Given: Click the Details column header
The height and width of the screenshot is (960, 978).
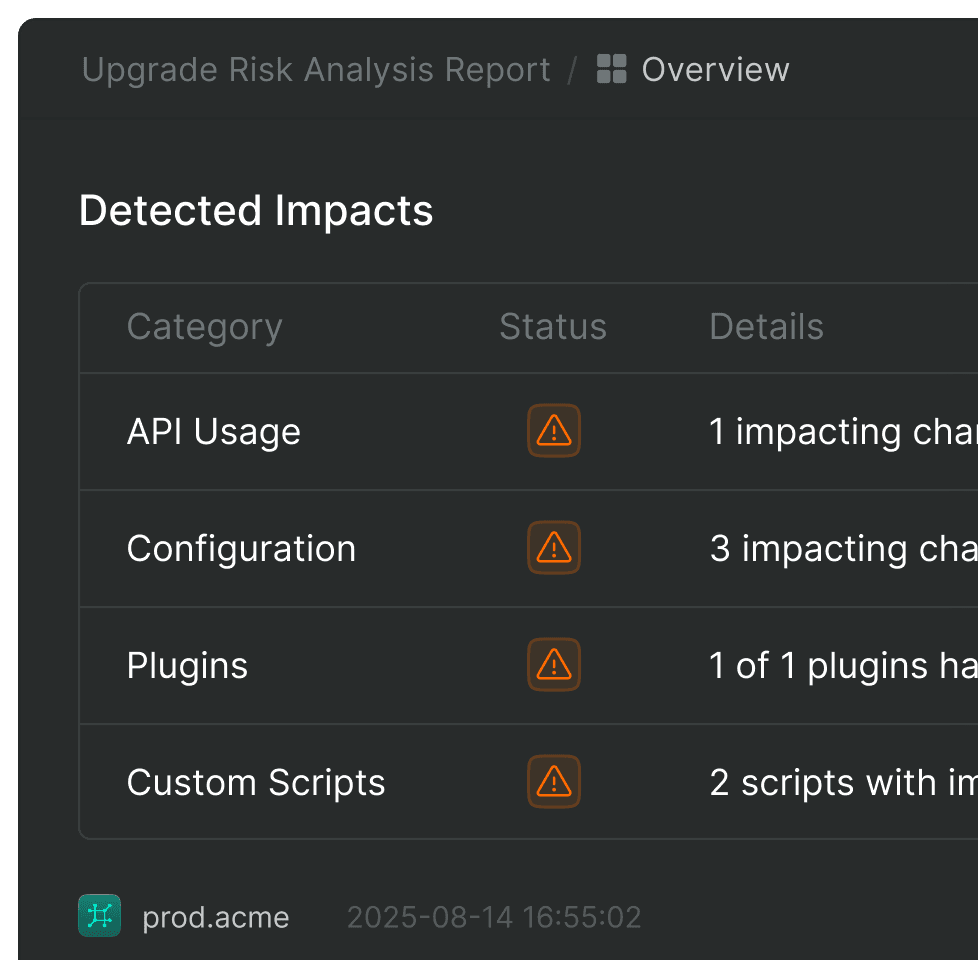Looking at the screenshot, I should (x=766, y=327).
